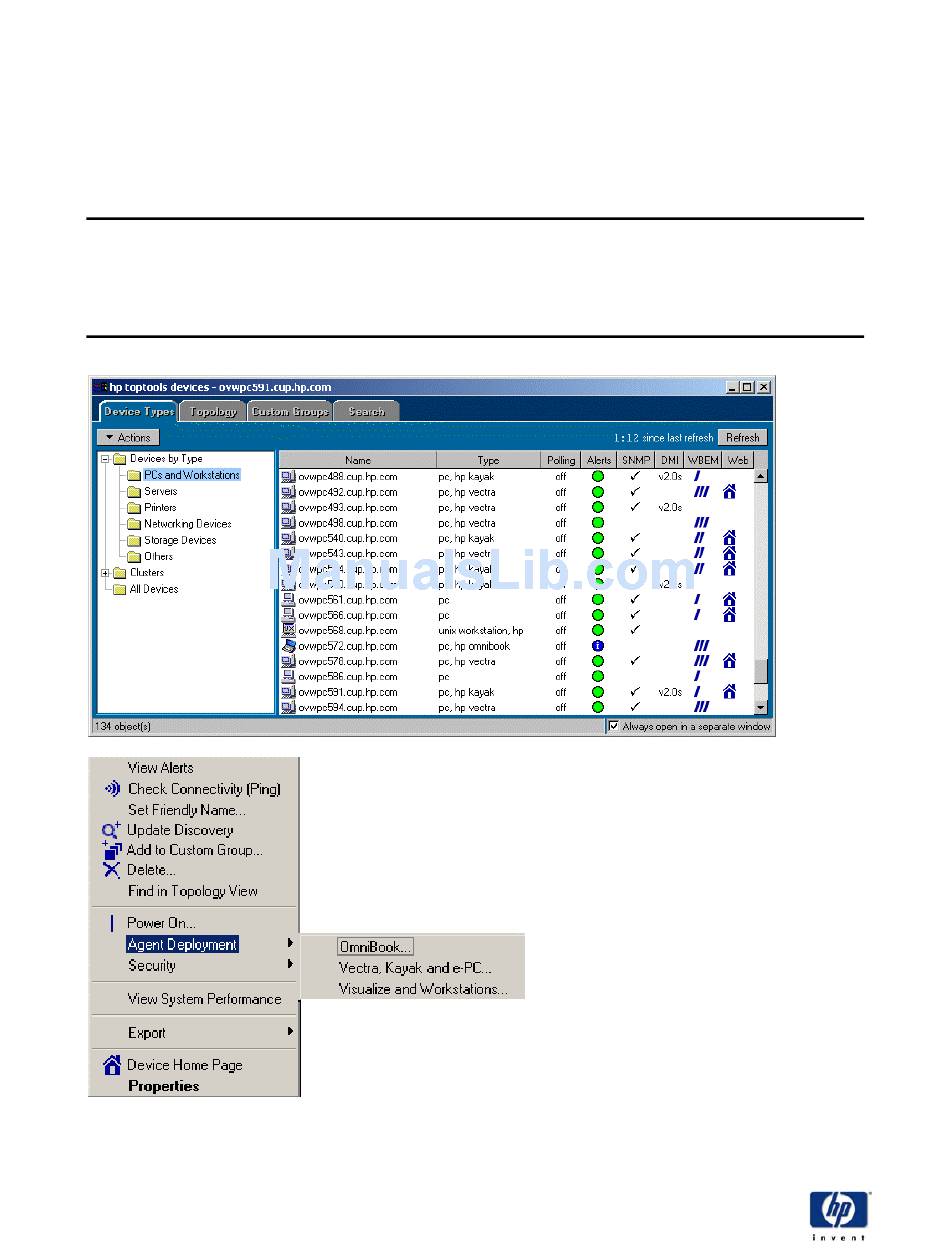Choose Find in Topology View entry
The height and width of the screenshot is (1248, 950).
(192, 891)
